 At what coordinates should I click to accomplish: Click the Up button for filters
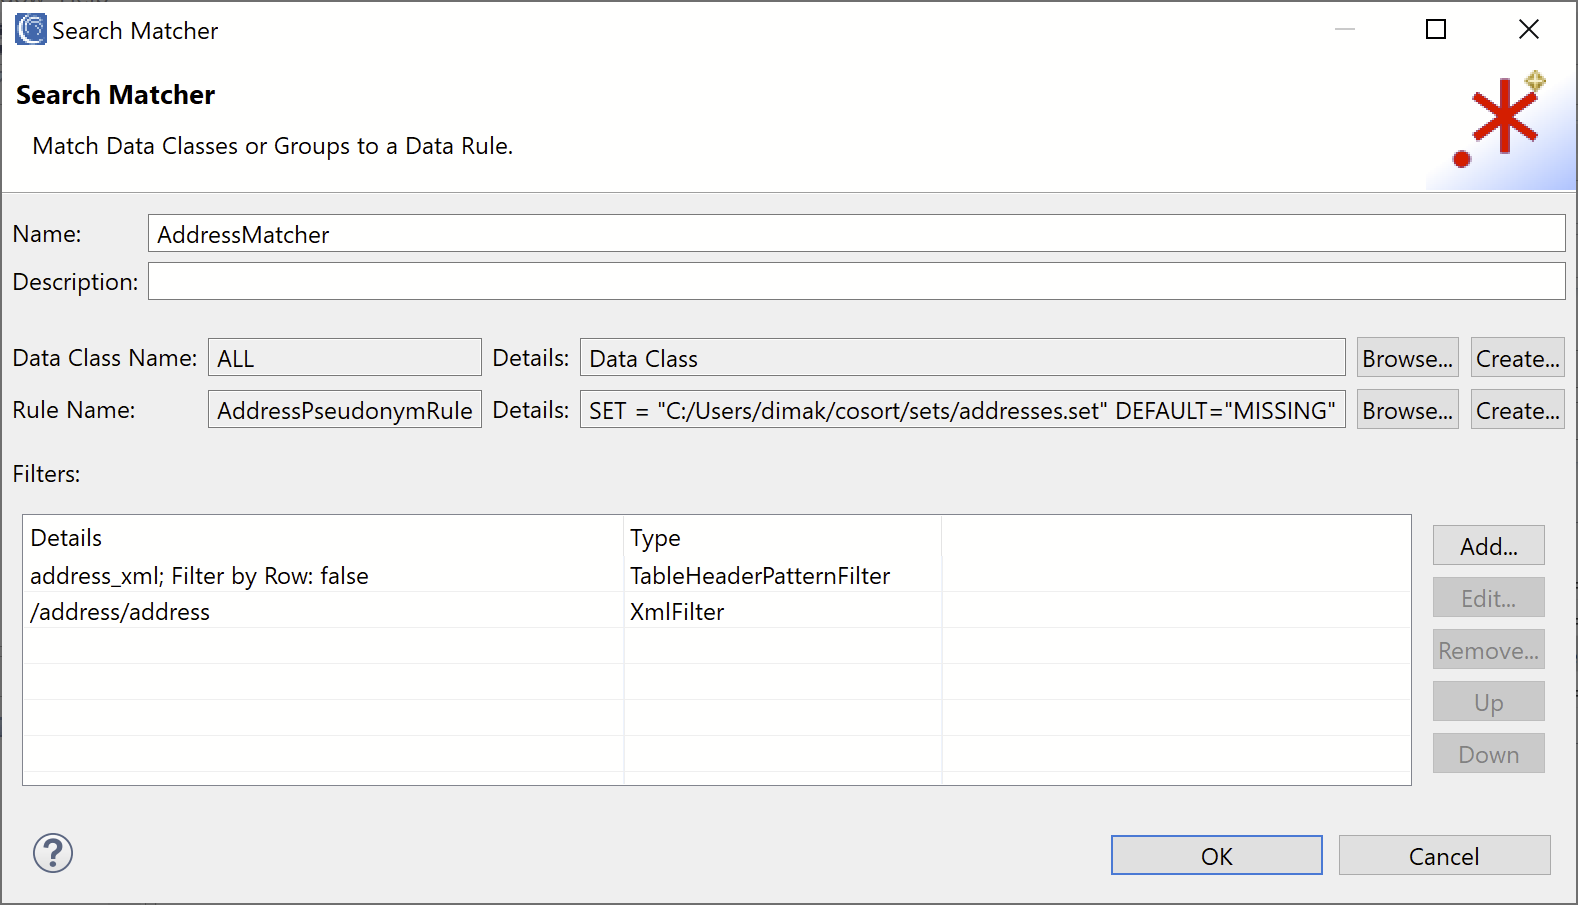point(1488,701)
